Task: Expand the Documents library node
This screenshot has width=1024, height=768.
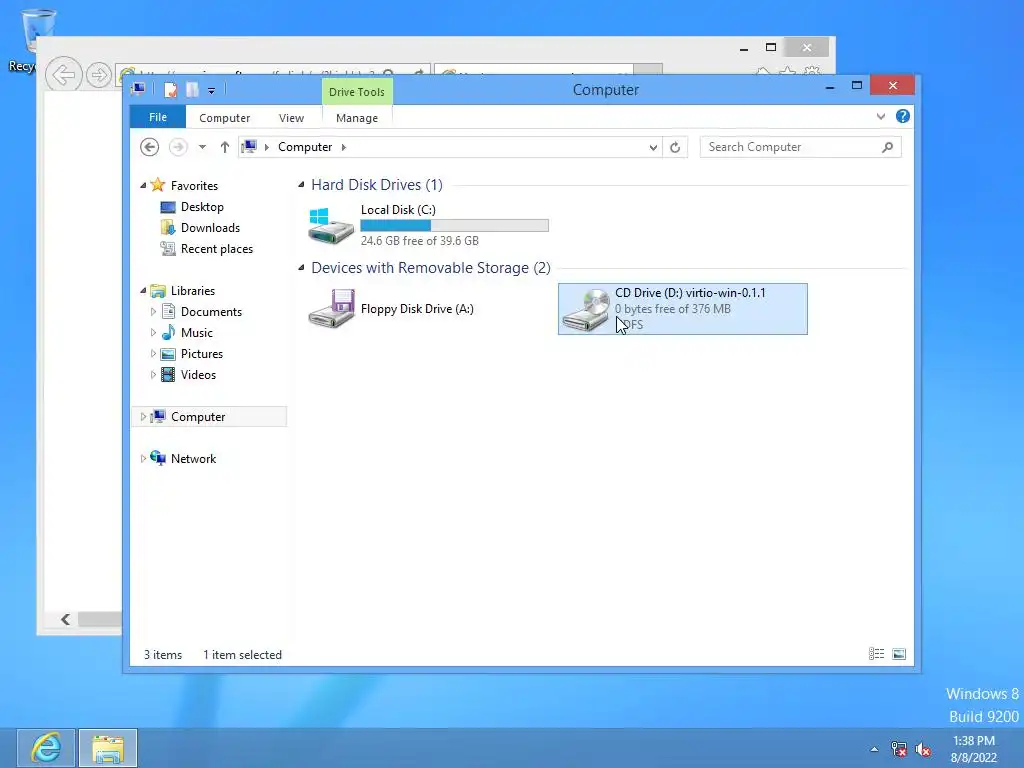Action: 153,312
